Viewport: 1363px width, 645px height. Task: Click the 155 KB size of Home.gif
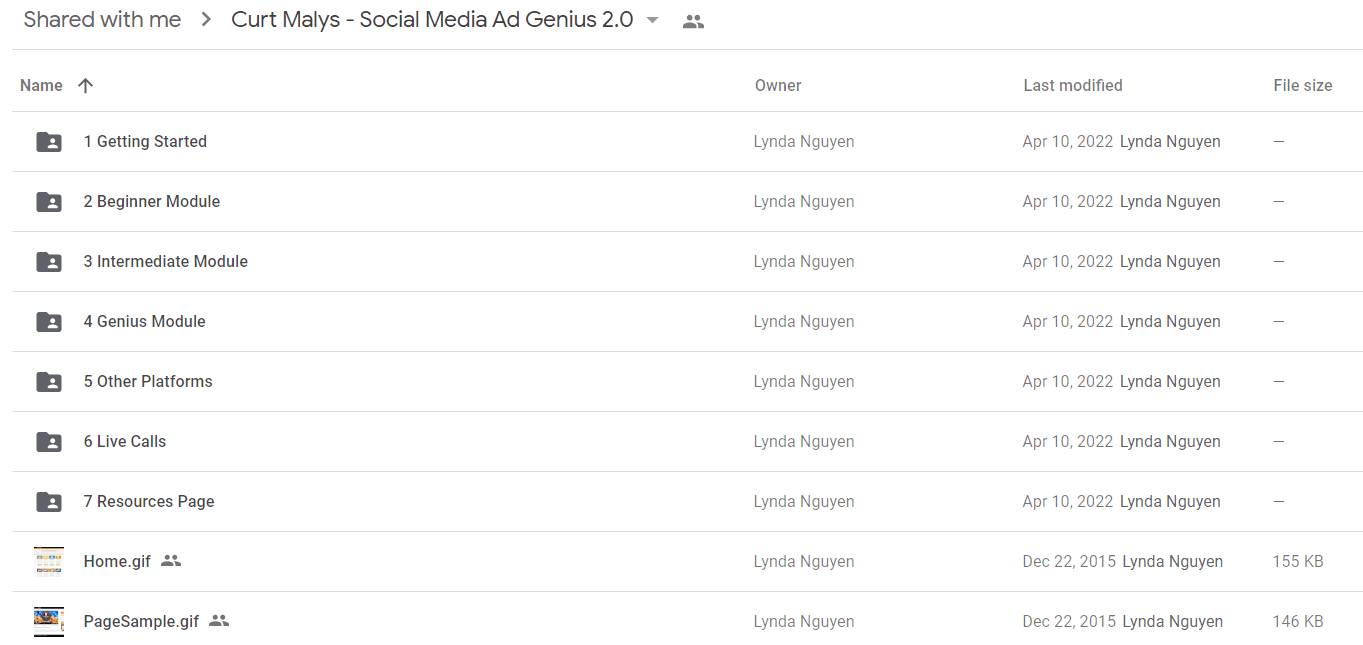(x=1298, y=562)
